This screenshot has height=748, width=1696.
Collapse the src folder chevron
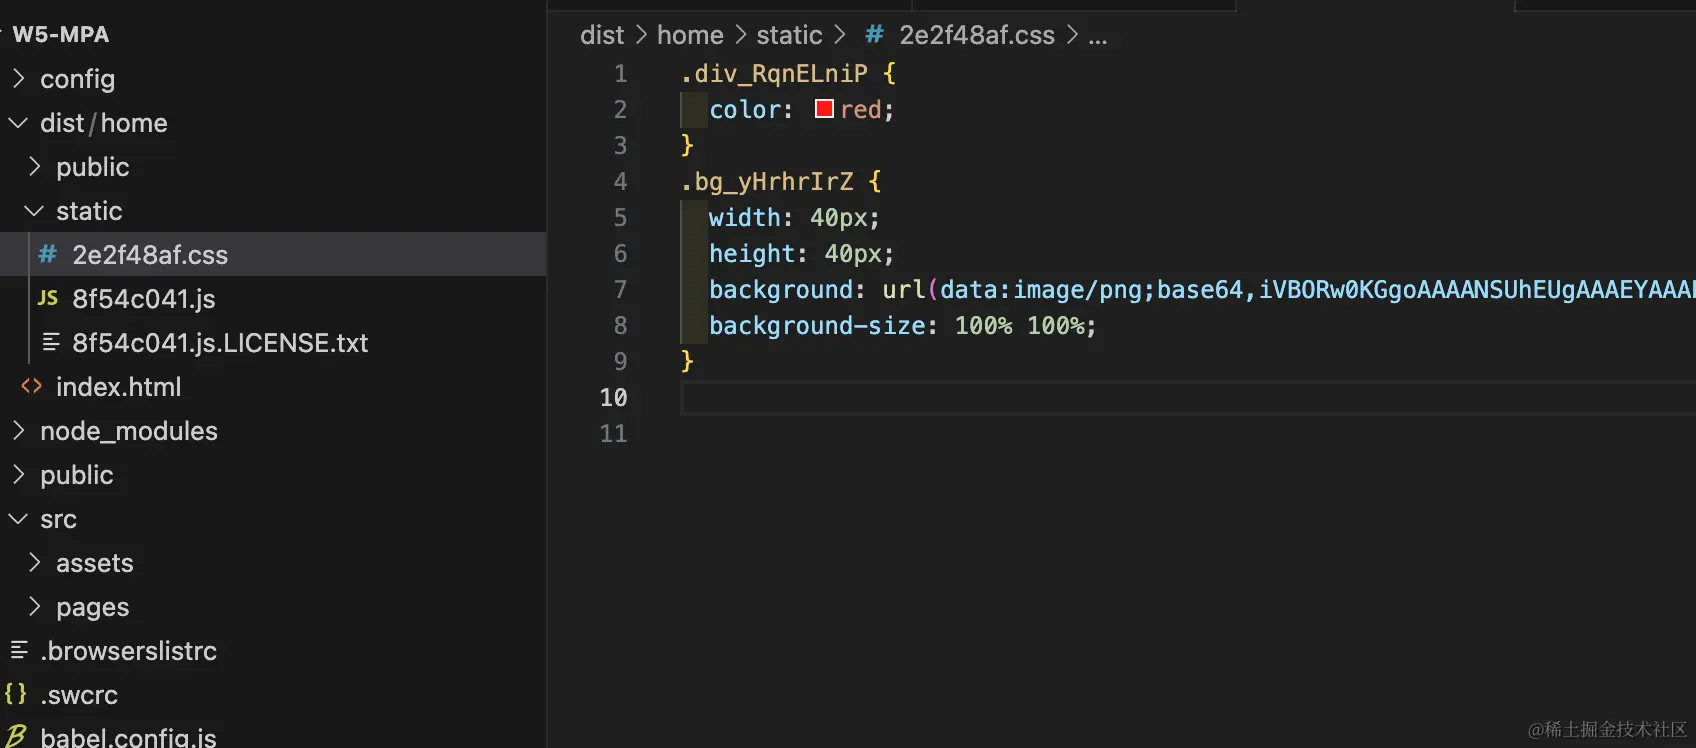pos(18,518)
